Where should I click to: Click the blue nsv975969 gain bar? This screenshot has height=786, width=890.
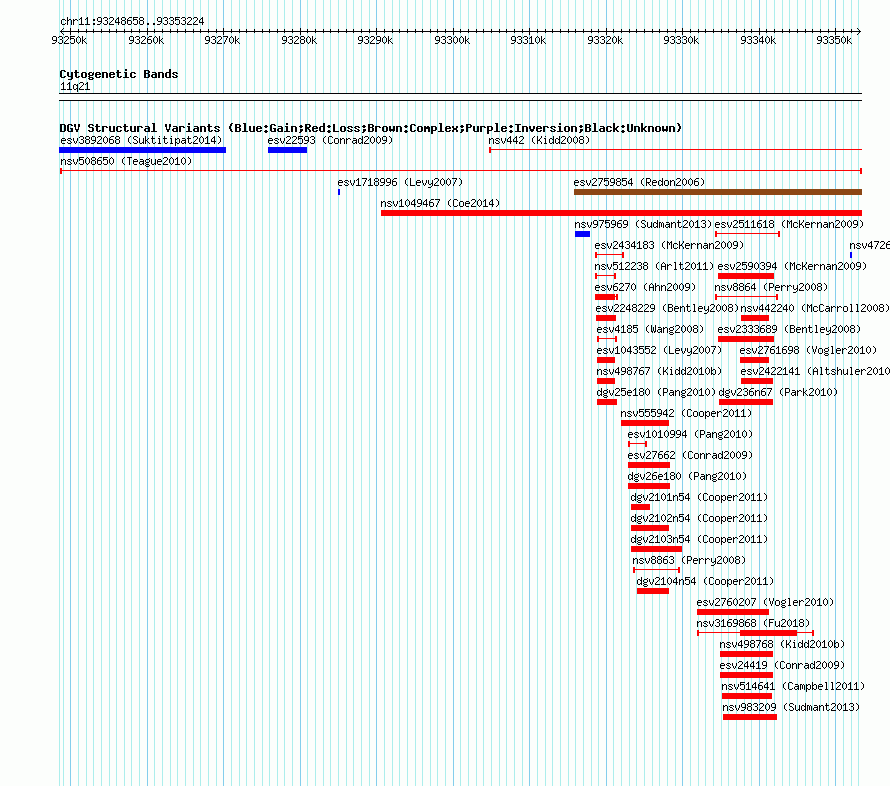[582, 234]
